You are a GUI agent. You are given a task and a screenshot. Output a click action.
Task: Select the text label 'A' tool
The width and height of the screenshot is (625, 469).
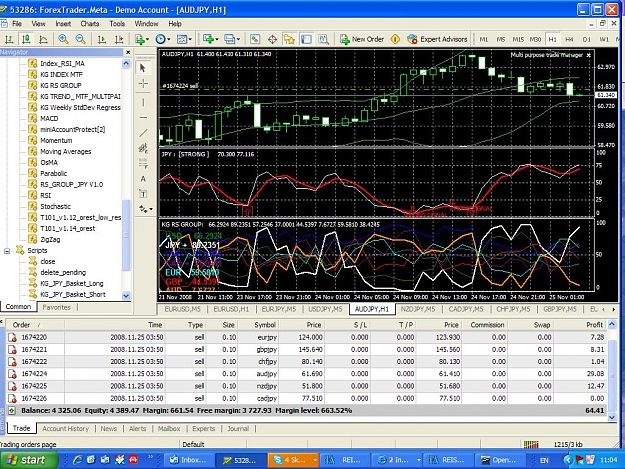tap(143, 179)
